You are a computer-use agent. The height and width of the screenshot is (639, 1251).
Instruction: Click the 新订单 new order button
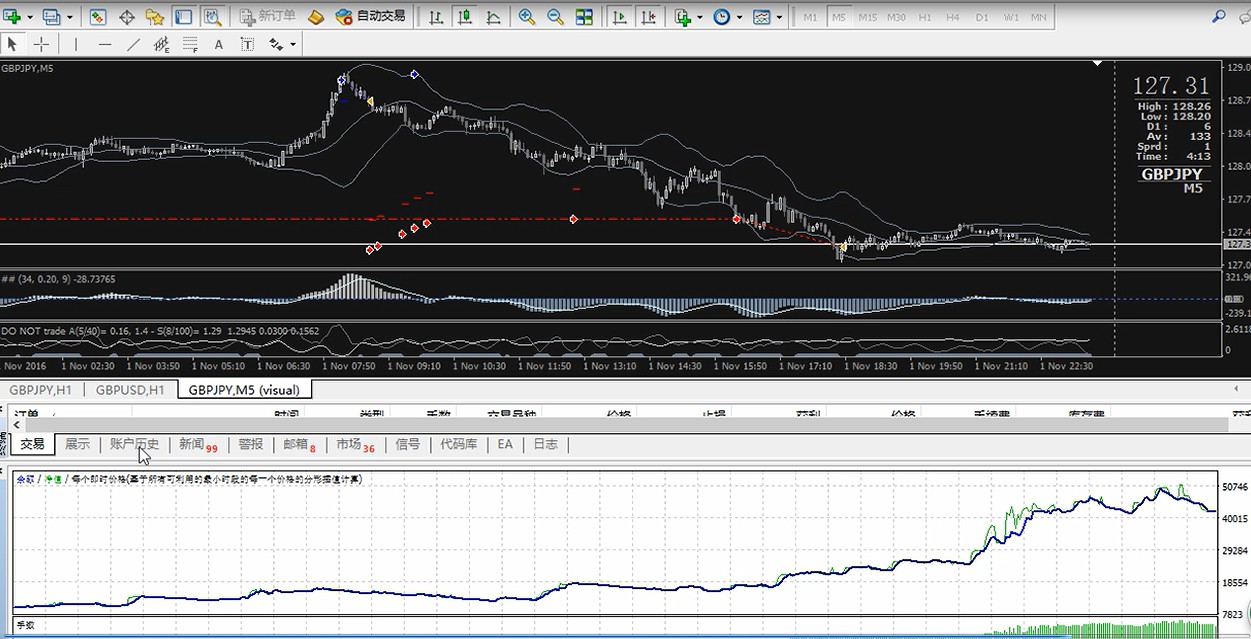268,17
